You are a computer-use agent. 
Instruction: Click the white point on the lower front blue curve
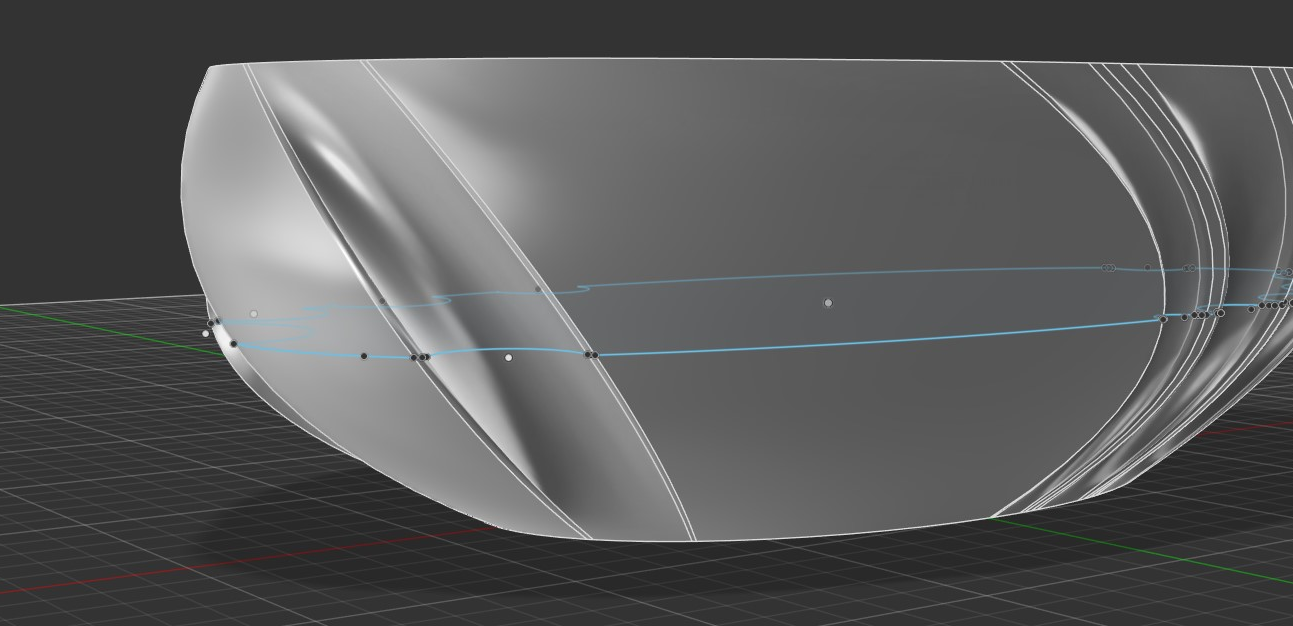pos(509,357)
